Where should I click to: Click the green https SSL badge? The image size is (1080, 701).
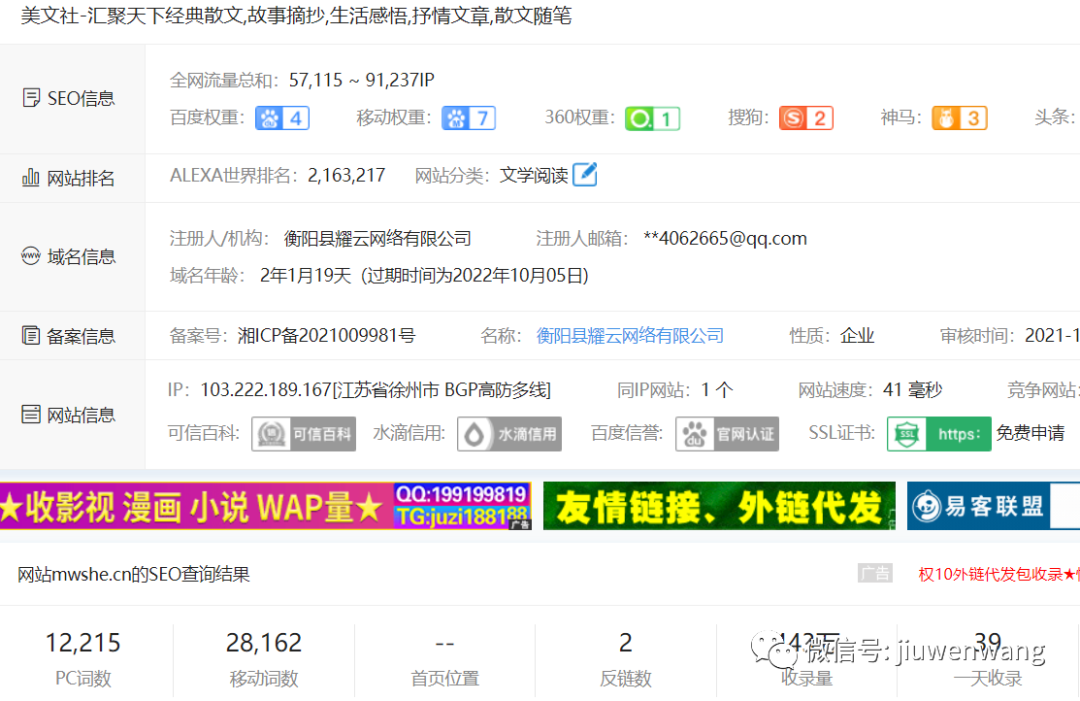[938, 434]
